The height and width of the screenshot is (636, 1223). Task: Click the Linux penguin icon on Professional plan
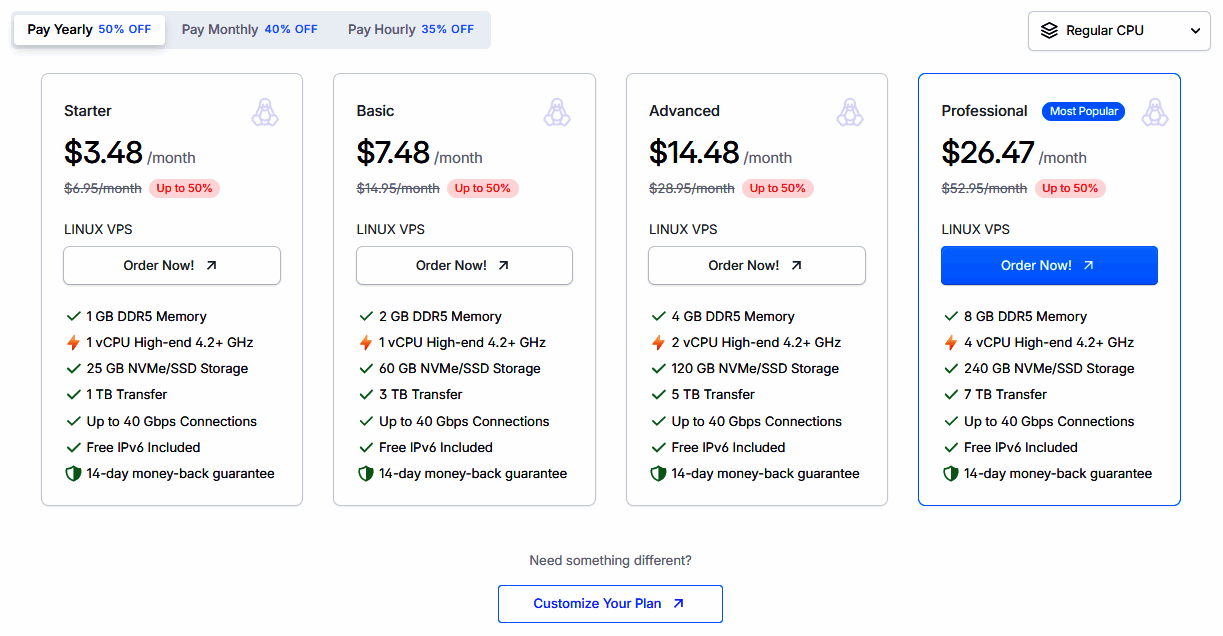click(1155, 112)
